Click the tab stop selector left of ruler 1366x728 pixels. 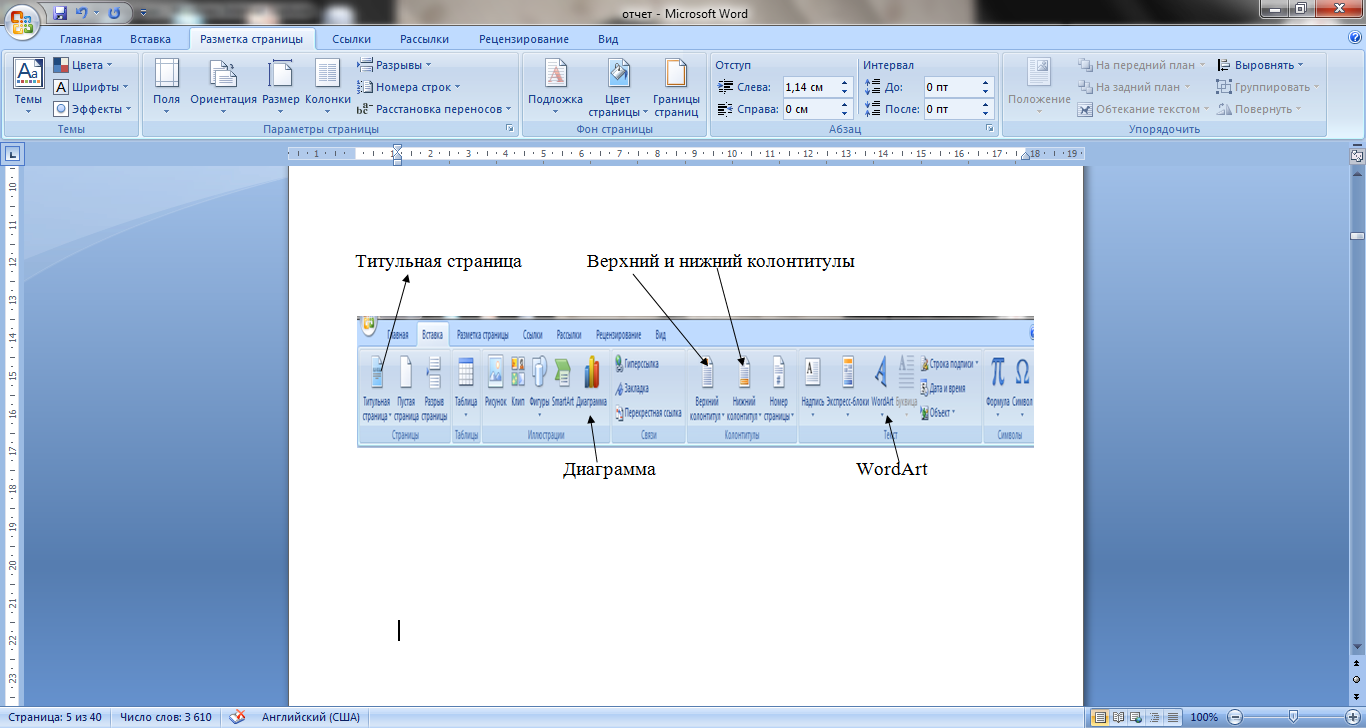[13, 154]
